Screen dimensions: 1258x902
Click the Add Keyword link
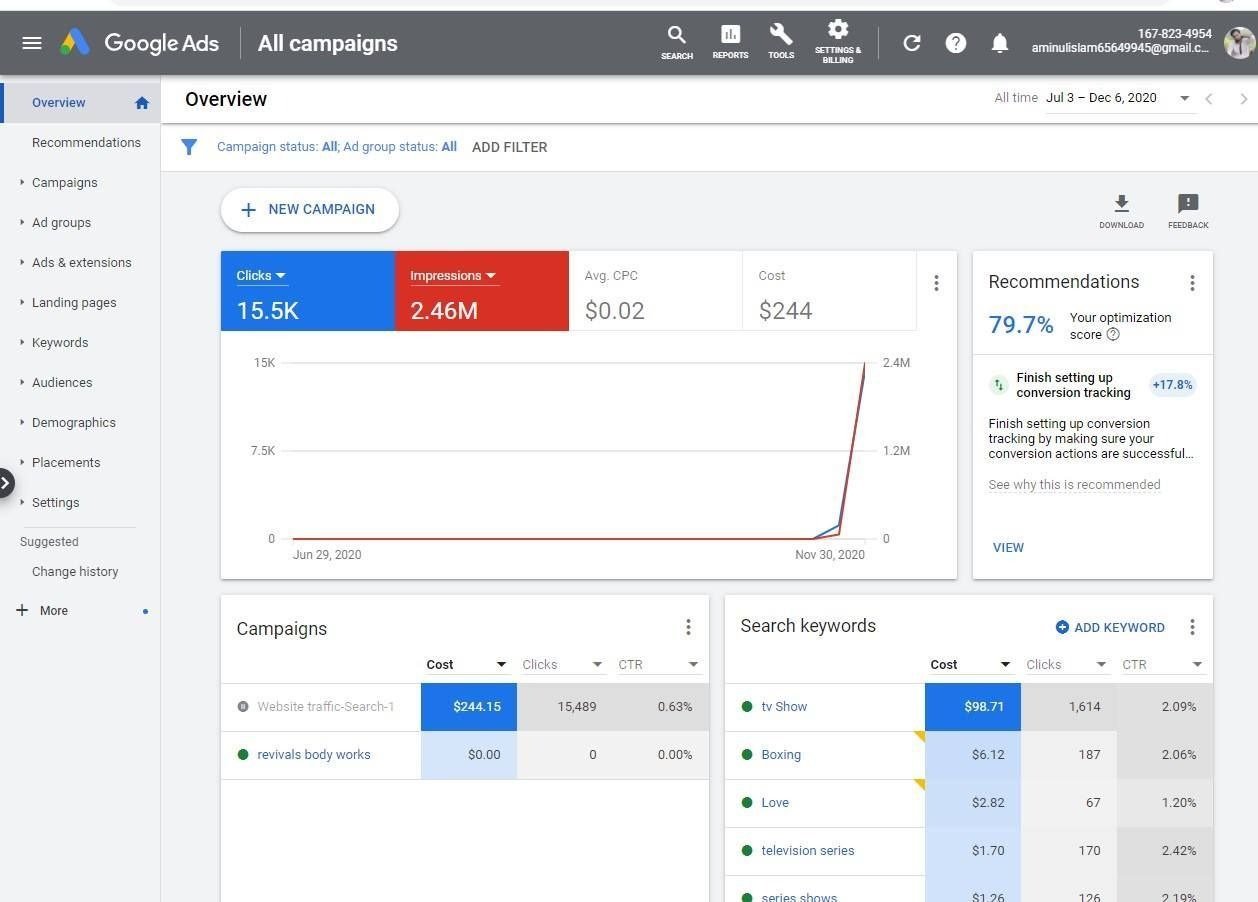click(1110, 628)
